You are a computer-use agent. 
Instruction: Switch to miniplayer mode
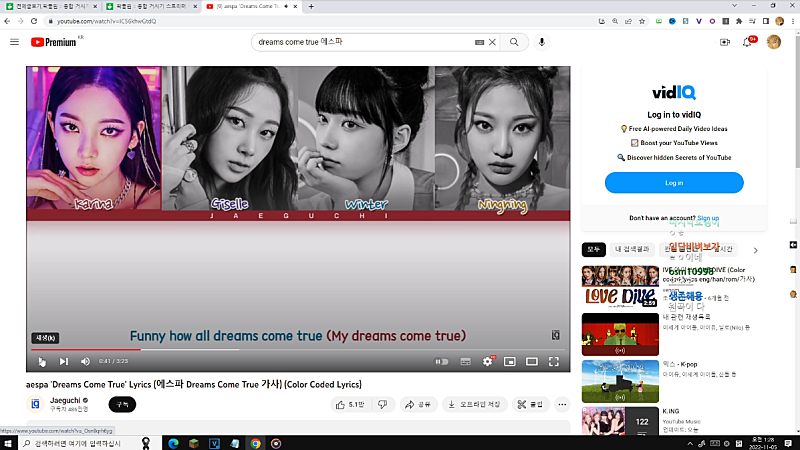coord(510,362)
